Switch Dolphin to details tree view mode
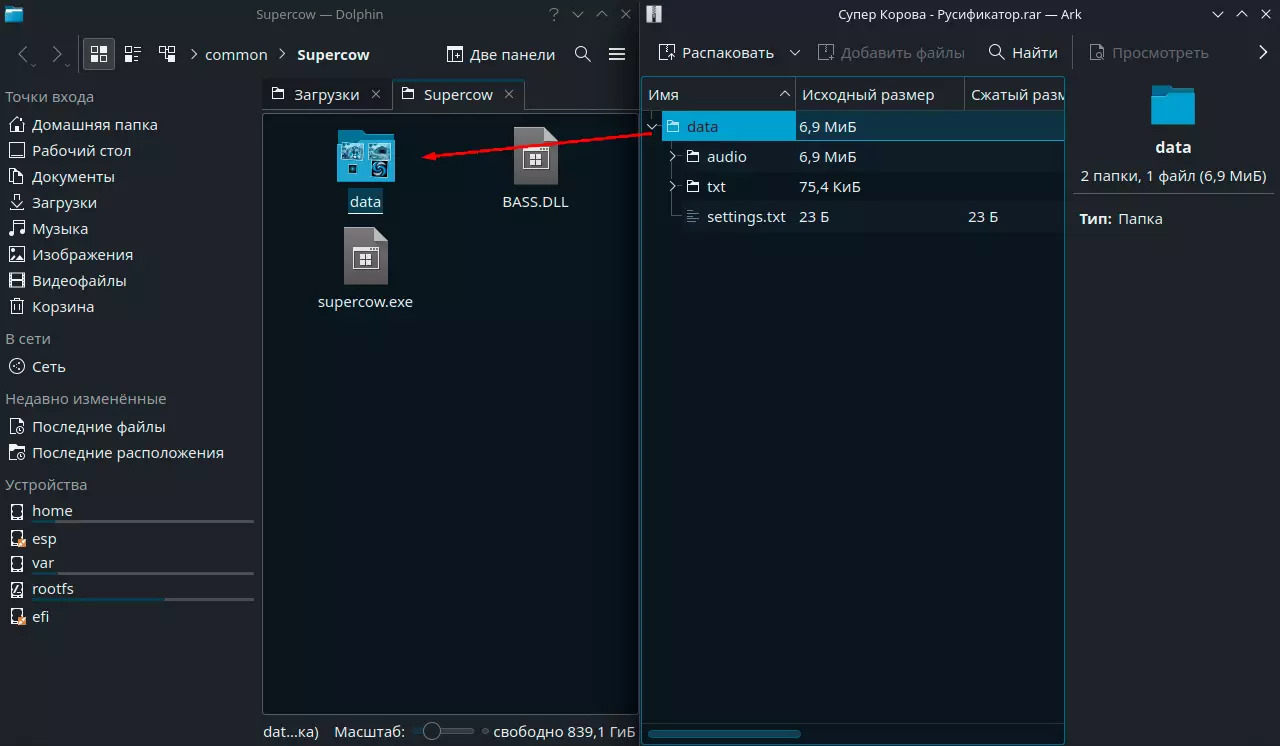 [x=167, y=54]
